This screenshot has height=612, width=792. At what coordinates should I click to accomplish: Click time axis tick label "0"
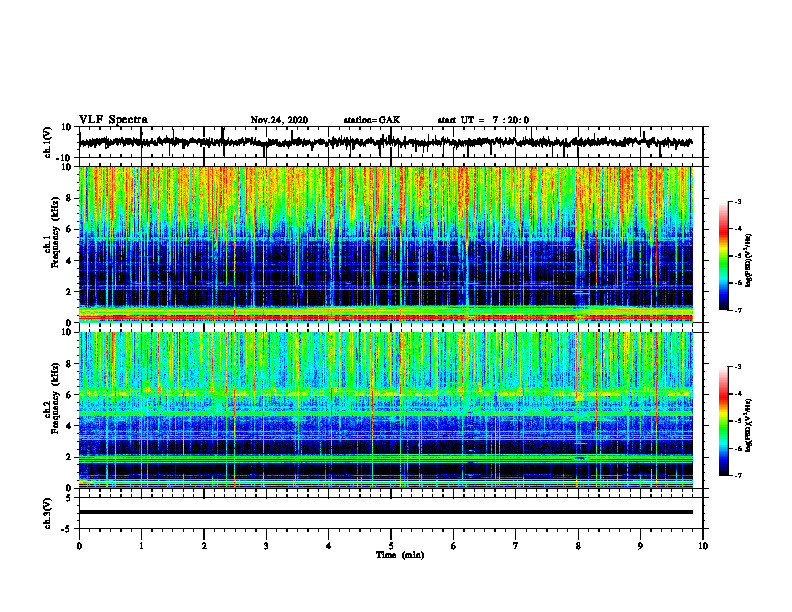tap(79, 546)
